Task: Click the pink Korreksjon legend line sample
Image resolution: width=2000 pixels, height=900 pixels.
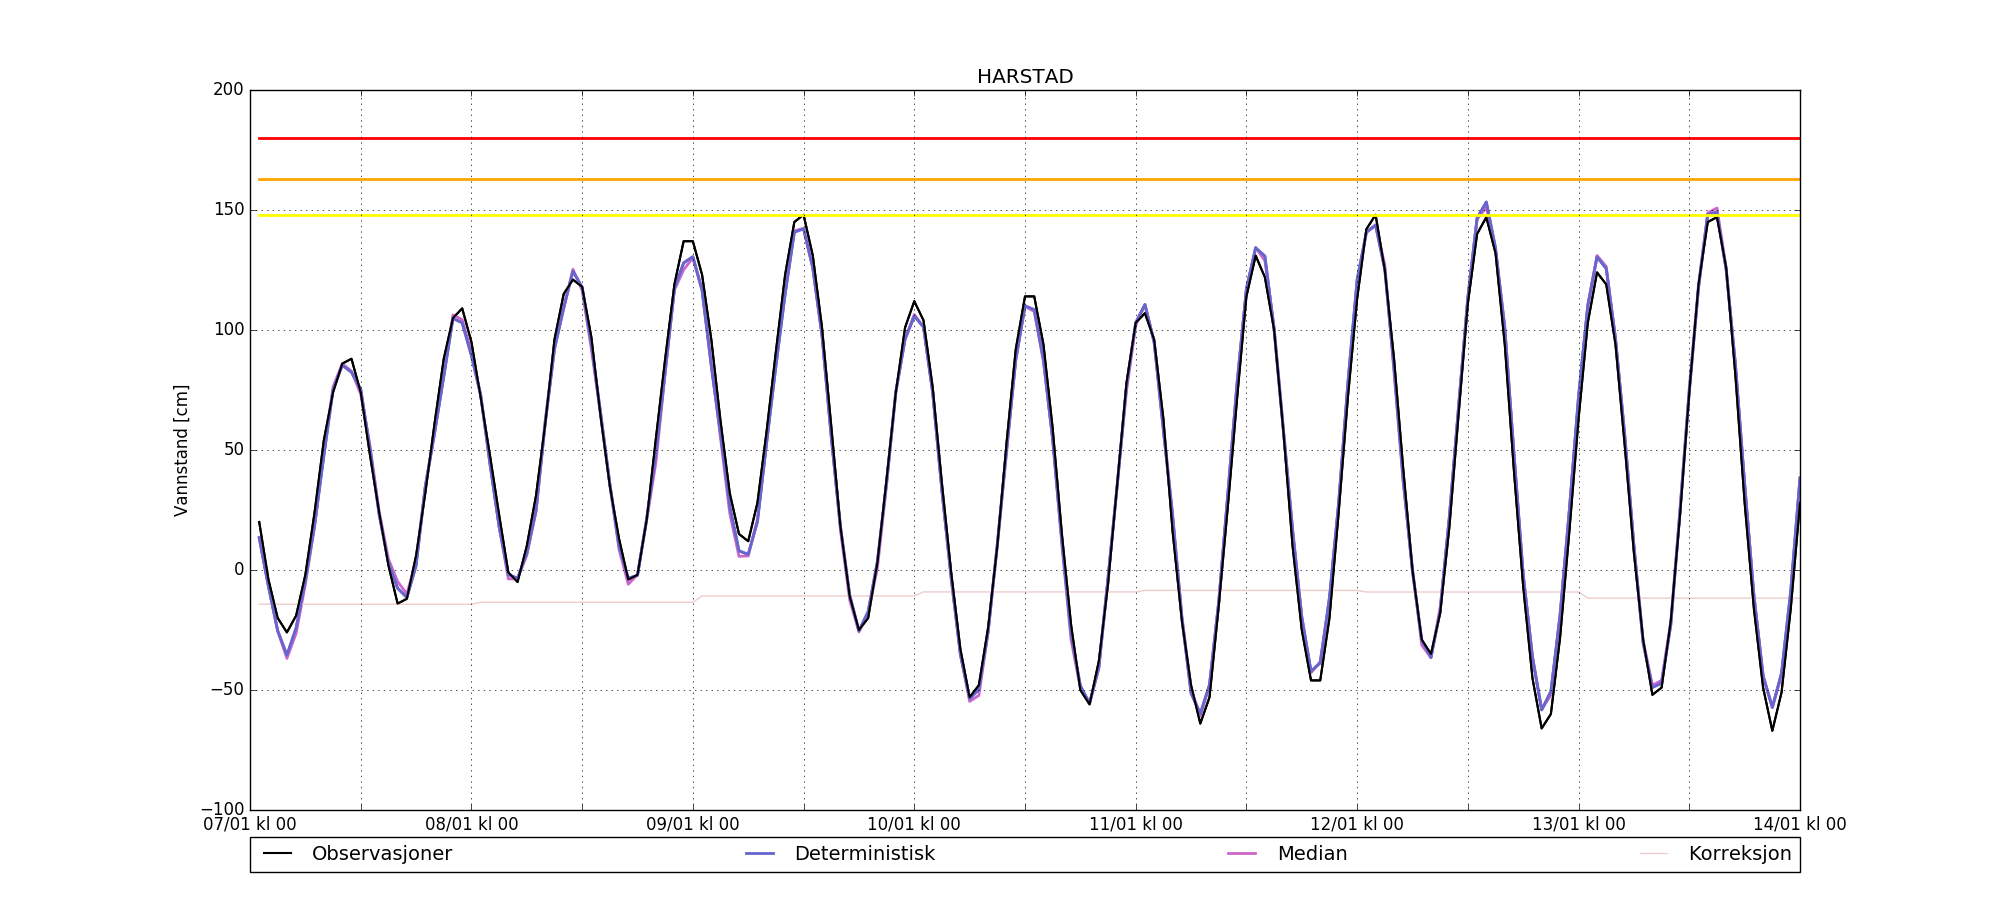Action: pos(1654,854)
